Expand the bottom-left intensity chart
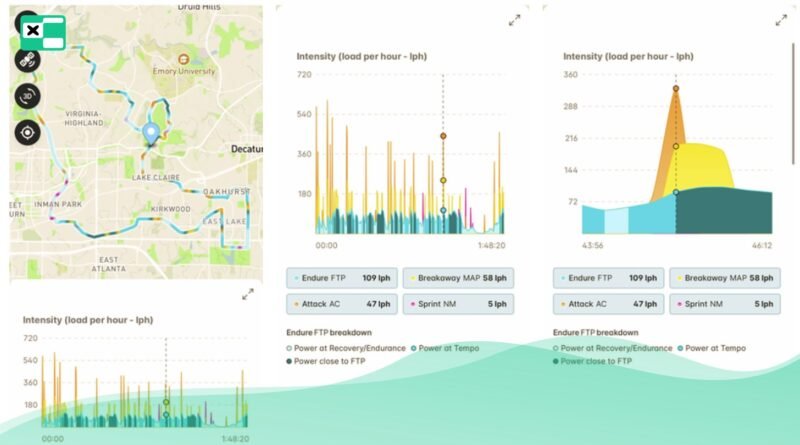Image resolution: width=800 pixels, height=445 pixels. coord(248,294)
